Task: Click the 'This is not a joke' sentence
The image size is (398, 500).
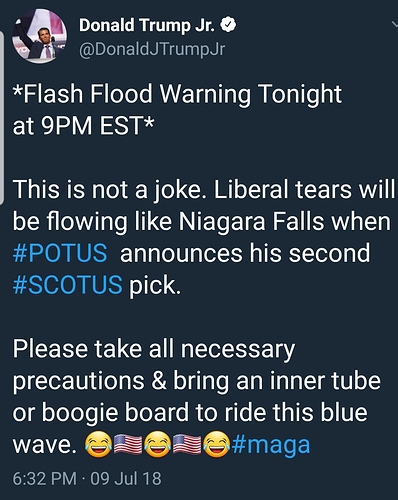Action: point(108,190)
